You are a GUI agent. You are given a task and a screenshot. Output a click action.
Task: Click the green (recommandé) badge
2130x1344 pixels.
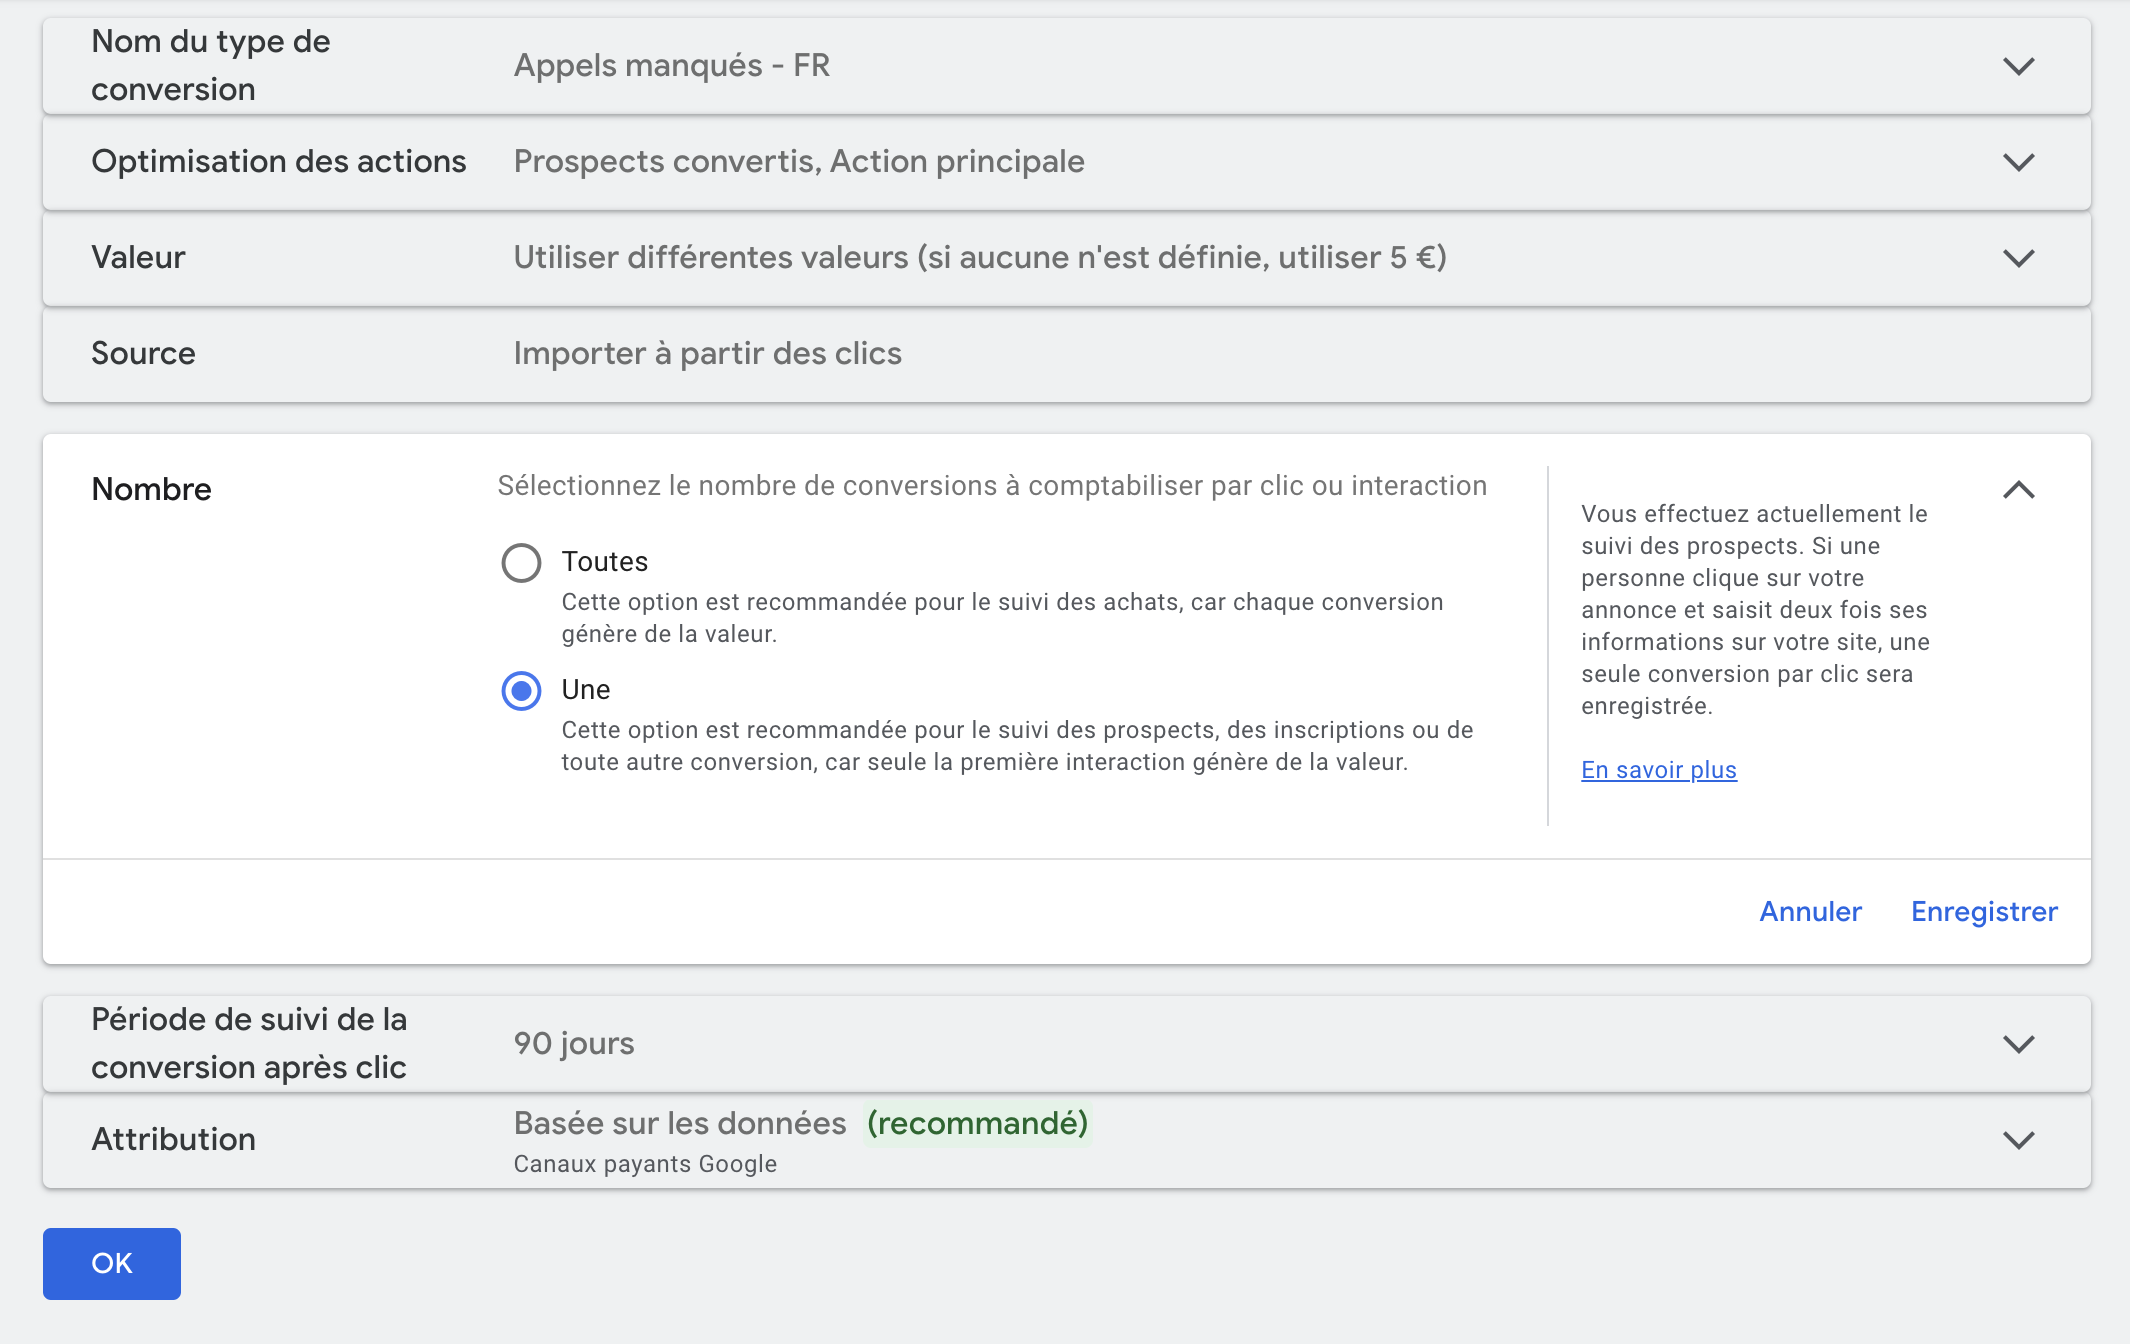[x=978, y=1124]
